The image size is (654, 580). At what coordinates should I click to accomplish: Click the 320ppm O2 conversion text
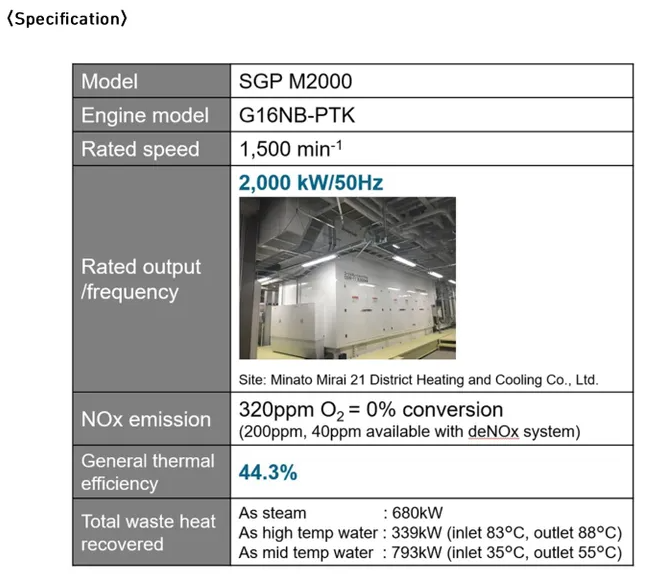pyautogui.click(x=371, y=411)
